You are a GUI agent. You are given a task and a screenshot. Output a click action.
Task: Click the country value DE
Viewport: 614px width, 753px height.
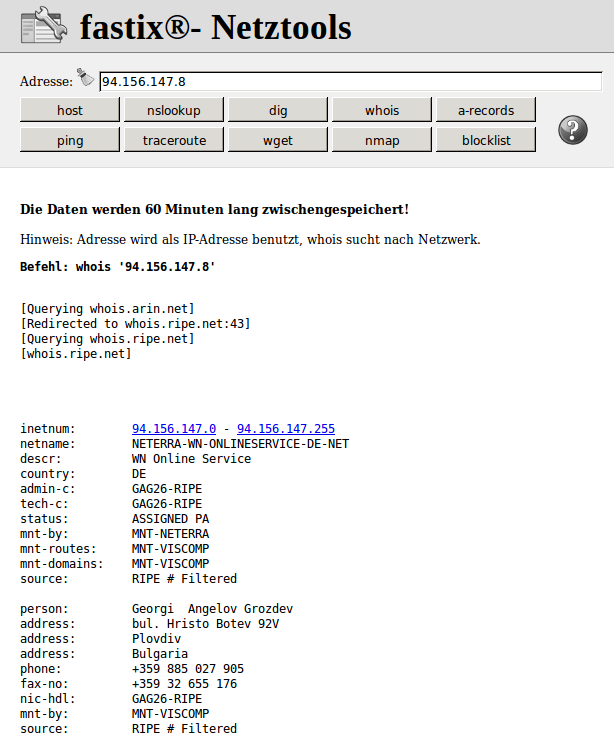point(139,474)
